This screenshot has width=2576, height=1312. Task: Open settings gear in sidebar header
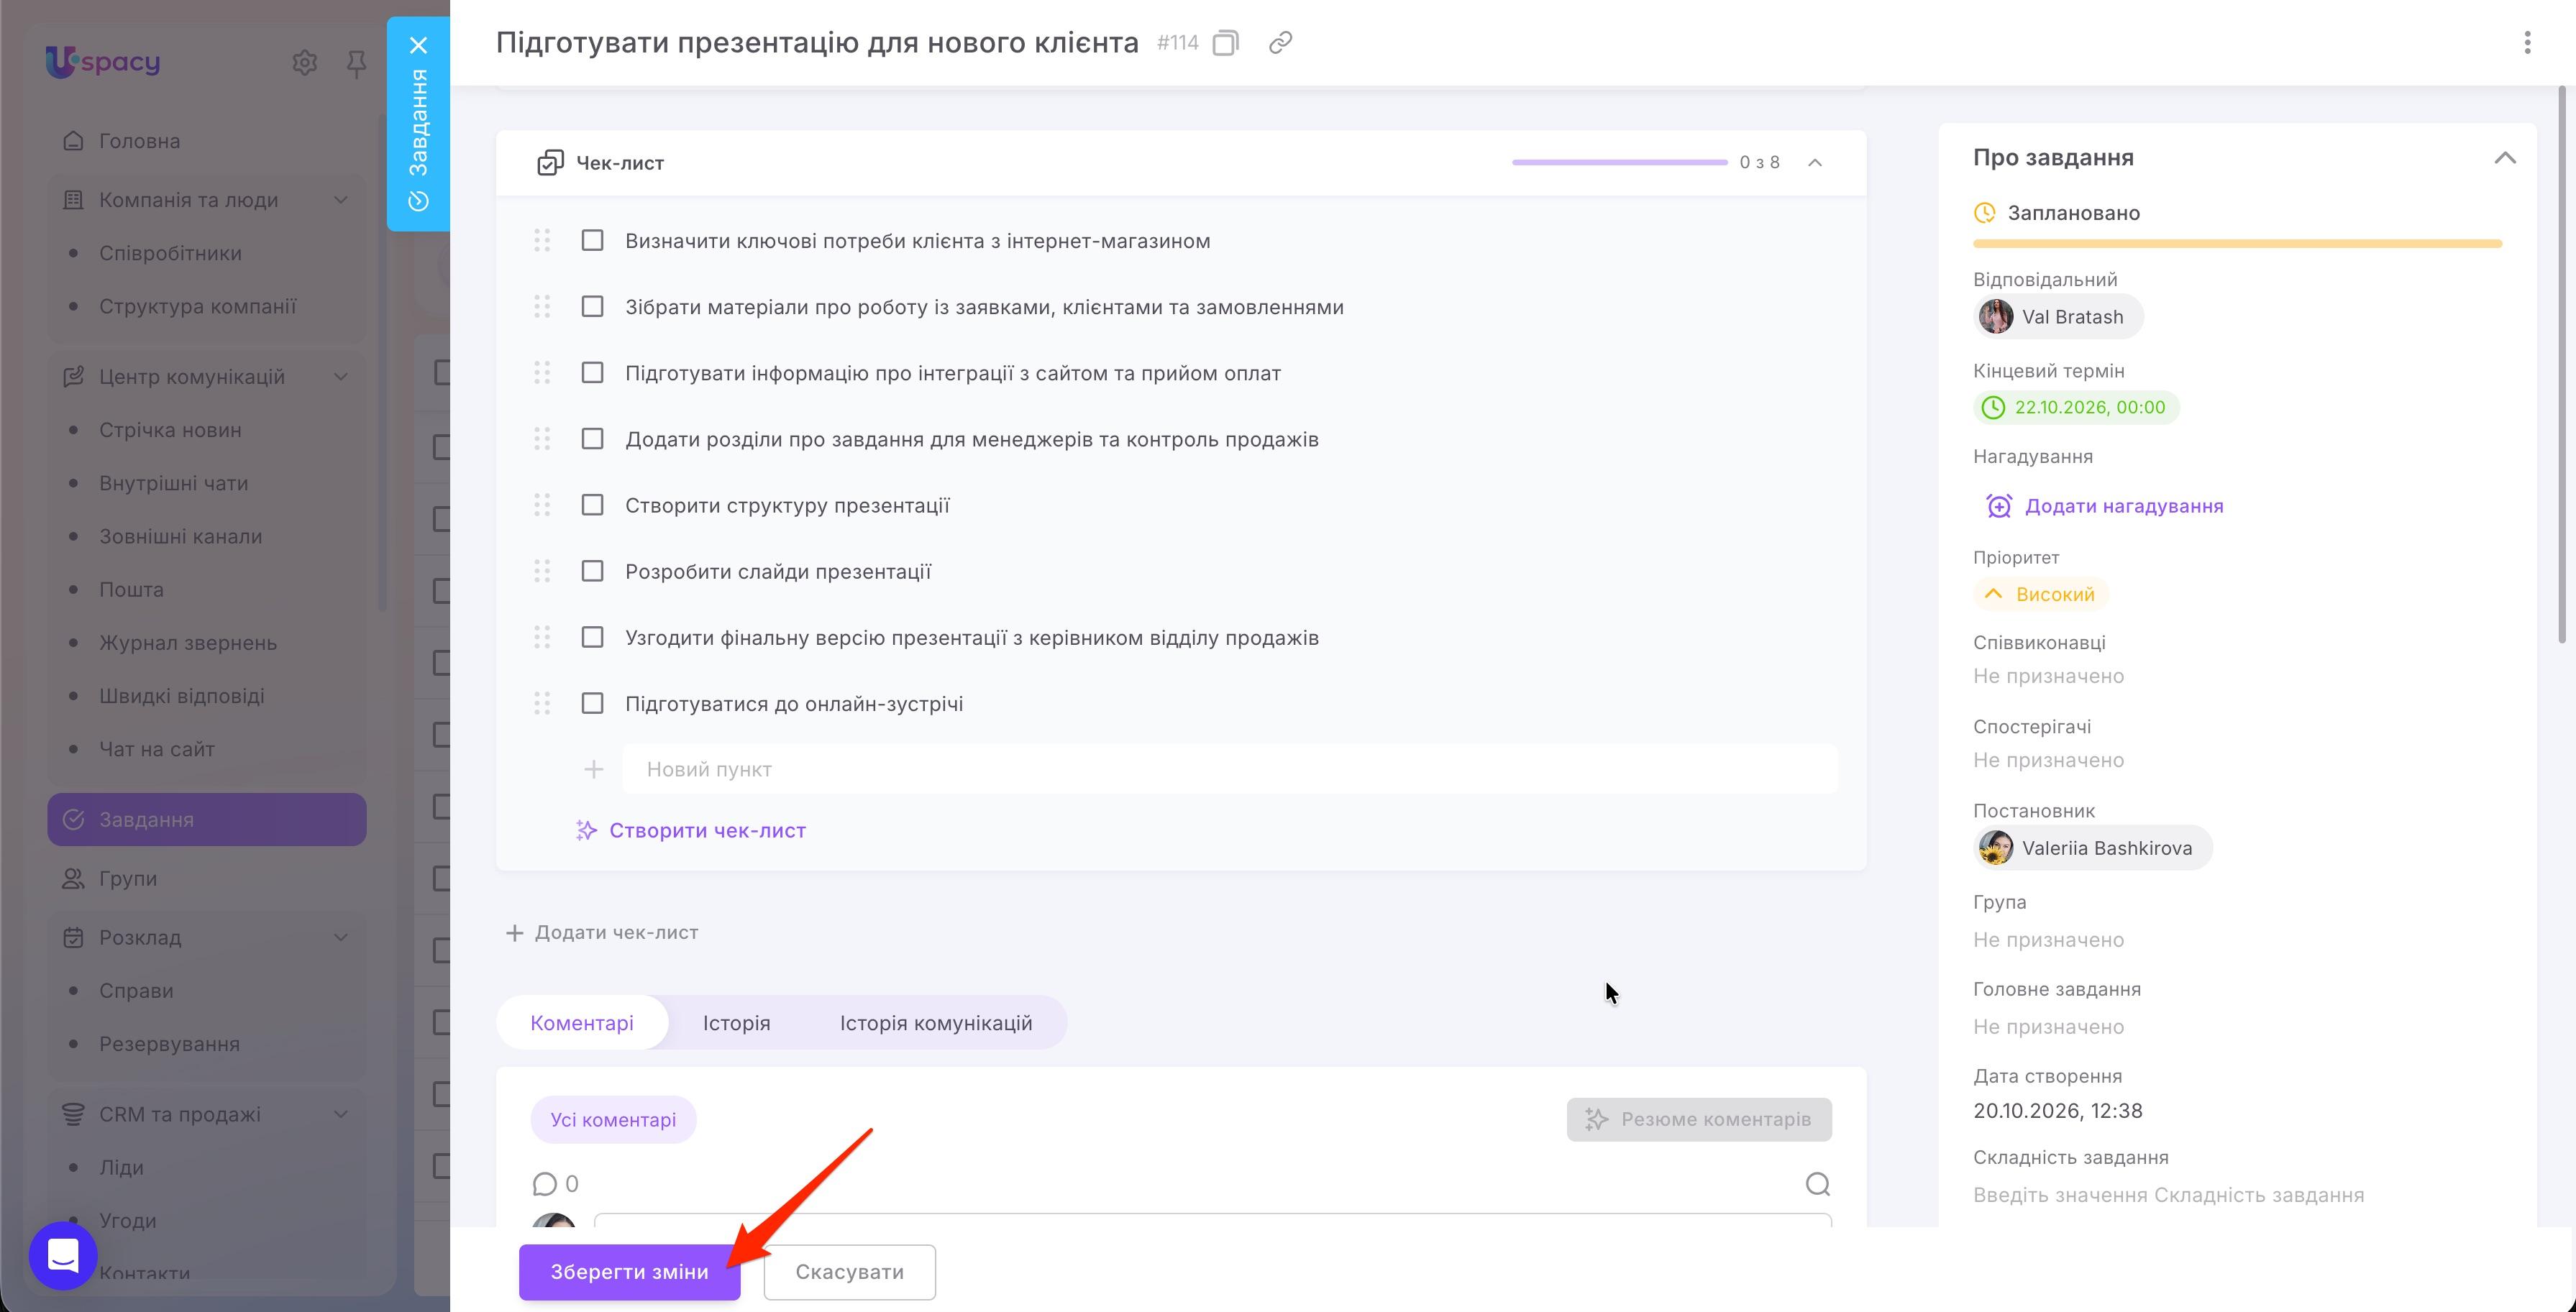(x=304, y=63)
